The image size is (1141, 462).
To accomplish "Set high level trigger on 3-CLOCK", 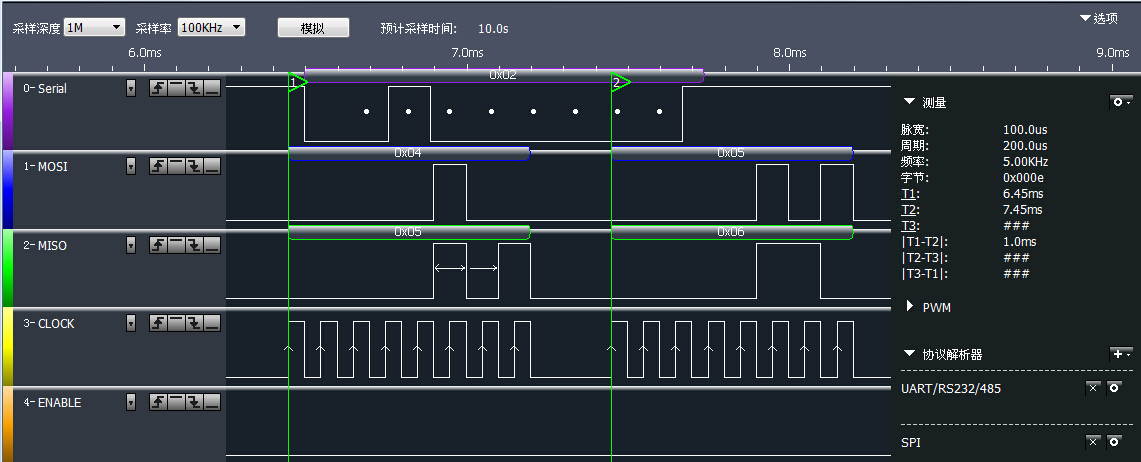I will click(176, 323).
